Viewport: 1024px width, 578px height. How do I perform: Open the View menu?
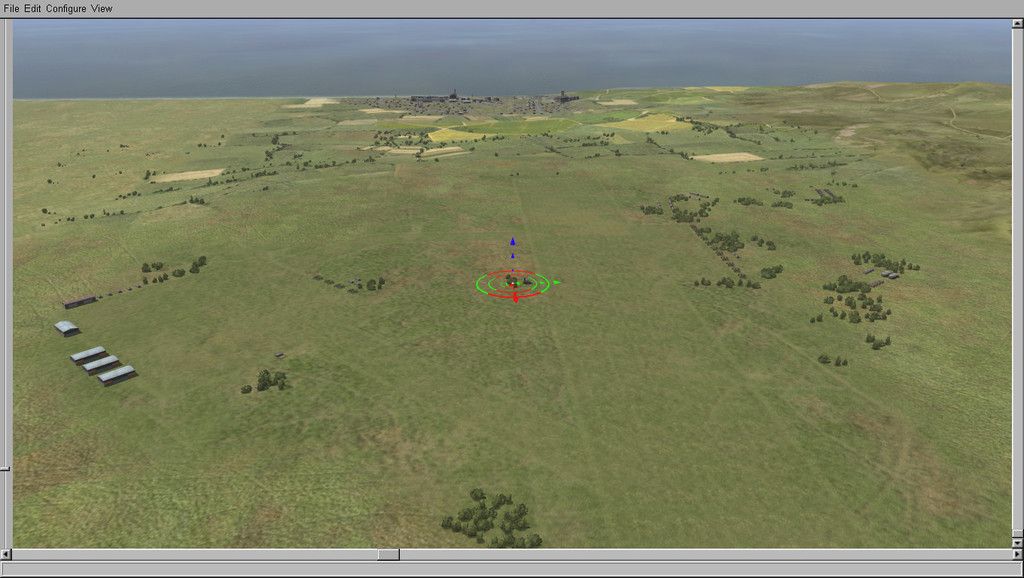(x=101, y=8)
